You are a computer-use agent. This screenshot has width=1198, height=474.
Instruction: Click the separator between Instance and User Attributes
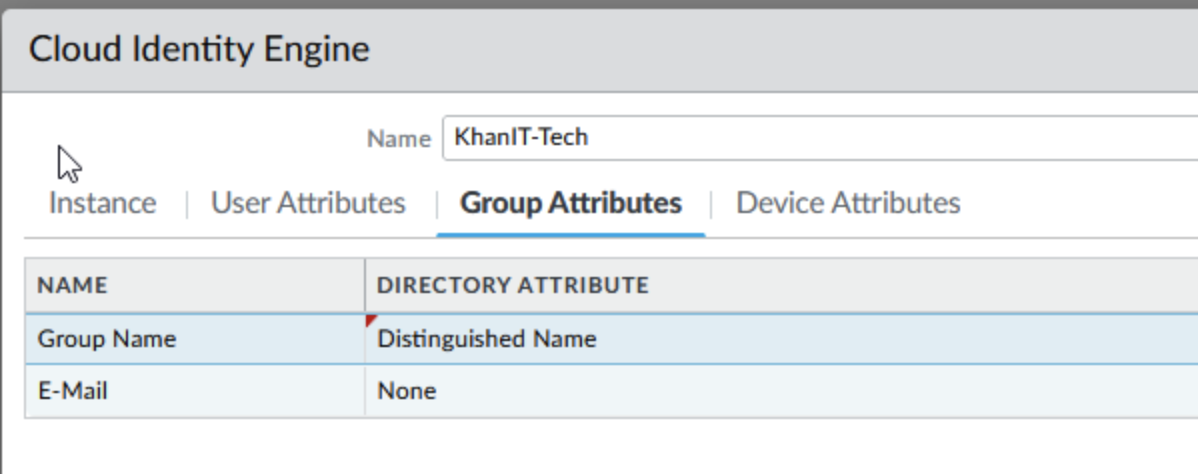[x=186, y=204]
